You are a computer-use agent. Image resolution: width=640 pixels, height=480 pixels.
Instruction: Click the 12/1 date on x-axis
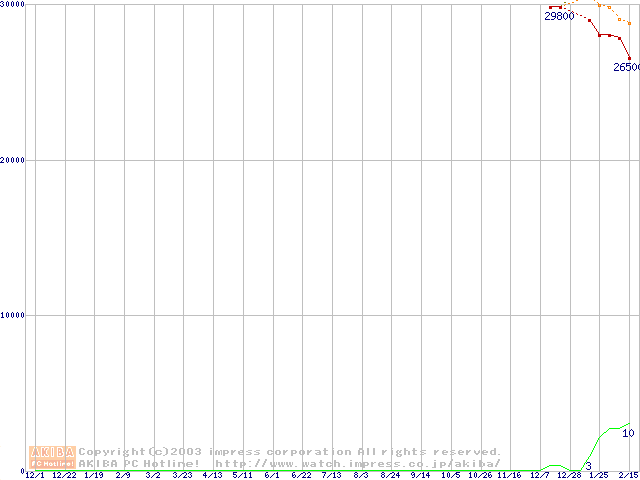[34, 475]
